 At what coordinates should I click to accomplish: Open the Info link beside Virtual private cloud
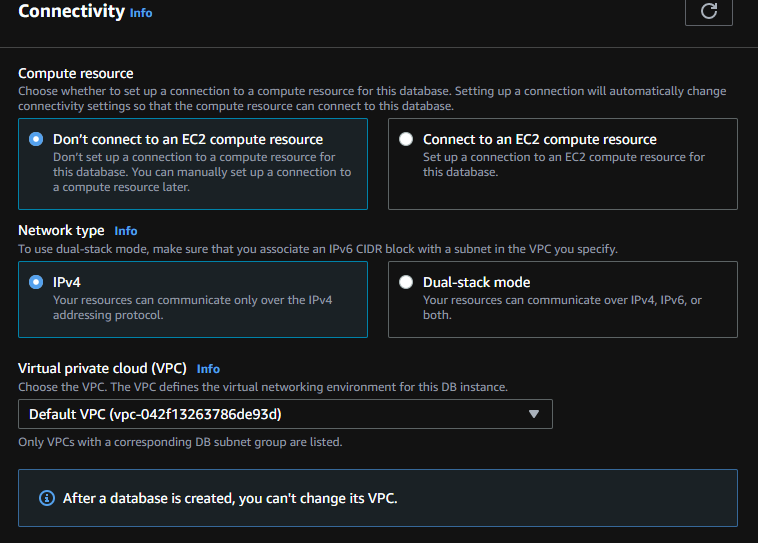[x=208, y=369]
